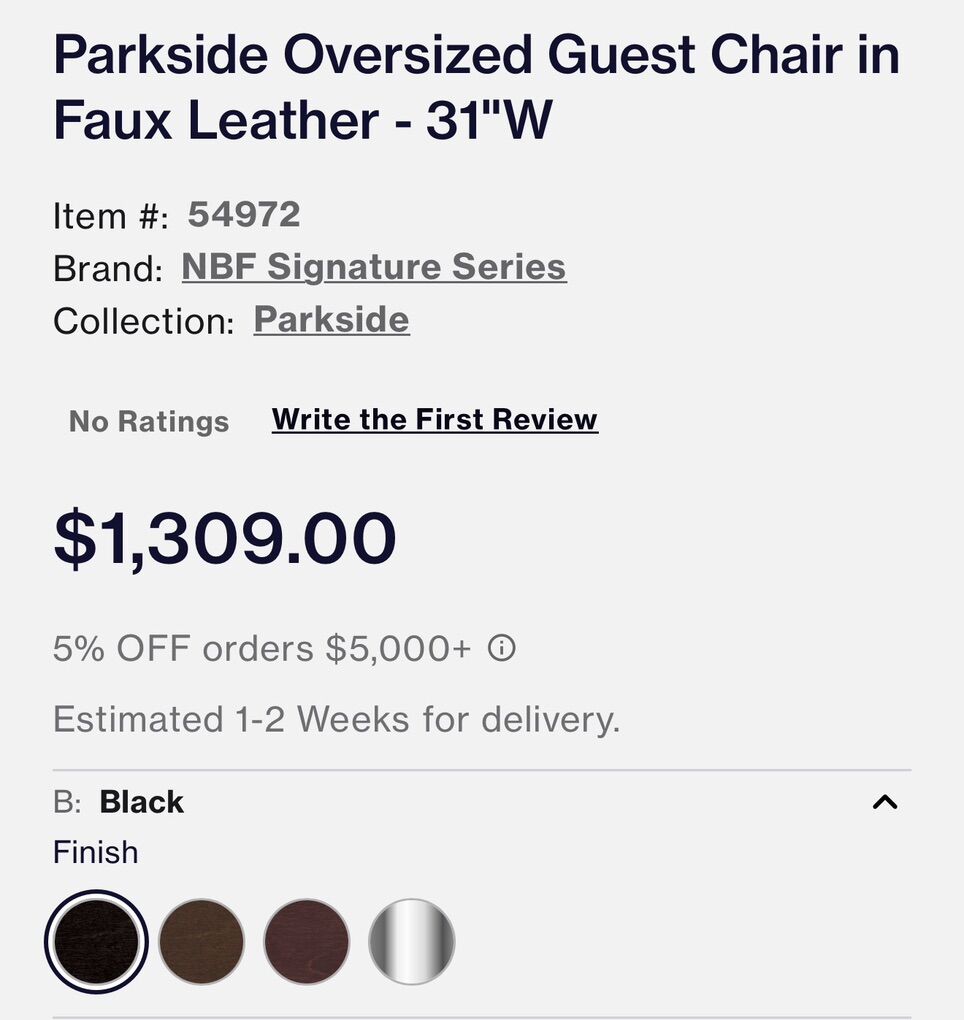964x1020 pixels.
Task: Click the Parkside Oversized Guest Chair title
Action: click(476, 88)
